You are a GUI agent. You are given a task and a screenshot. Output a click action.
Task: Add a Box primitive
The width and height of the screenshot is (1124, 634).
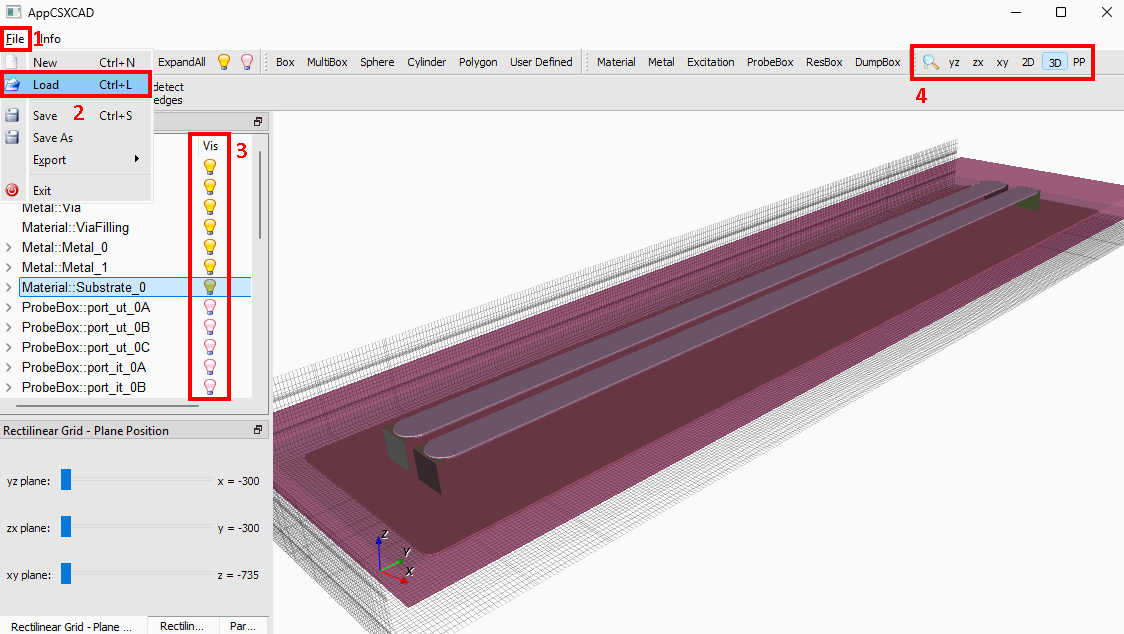(285, 62)
